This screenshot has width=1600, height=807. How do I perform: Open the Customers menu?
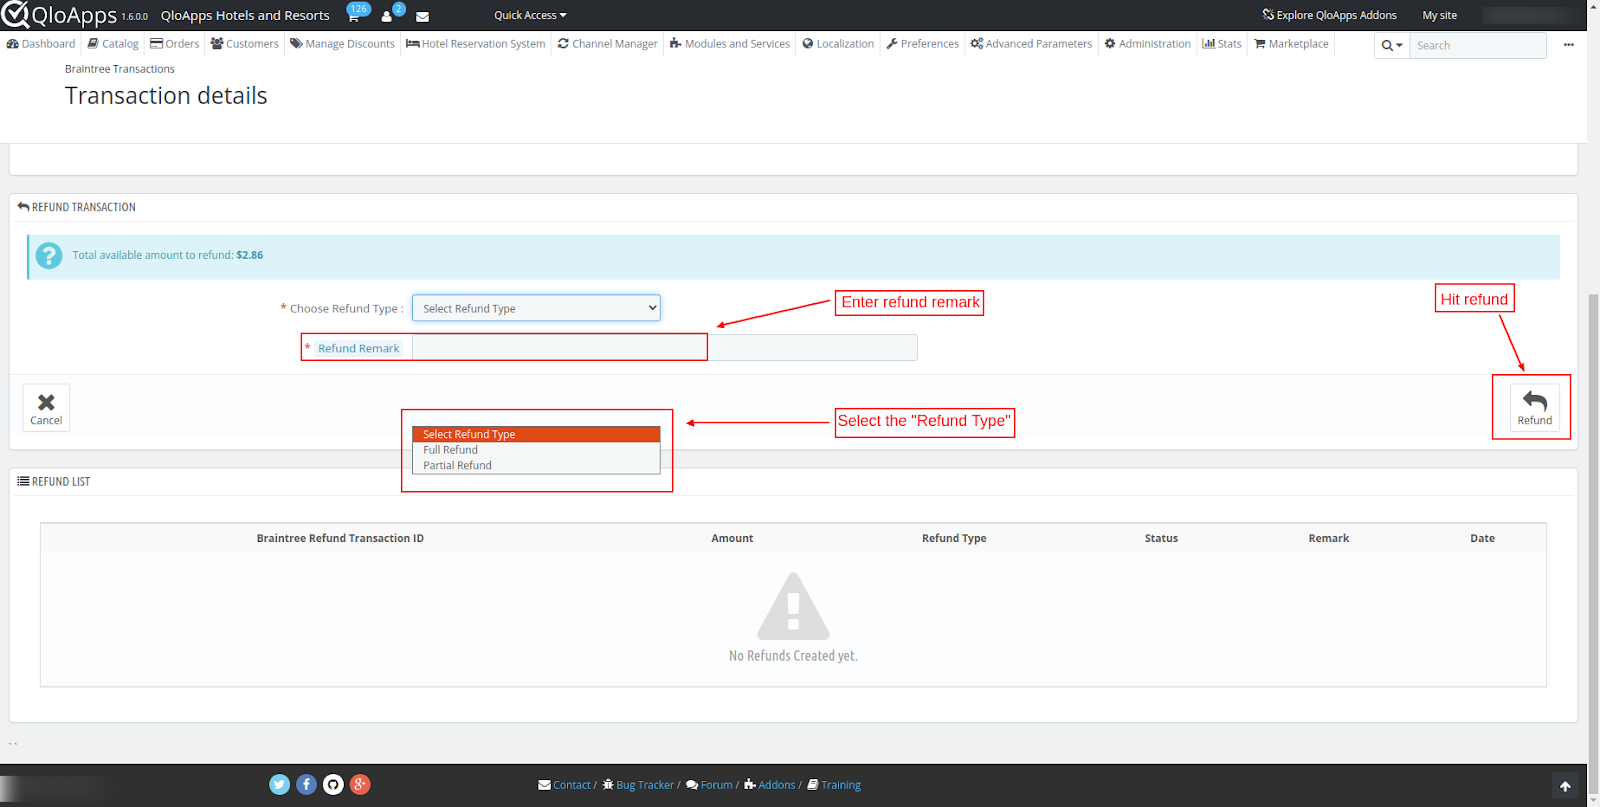click(x=245, y=44)
